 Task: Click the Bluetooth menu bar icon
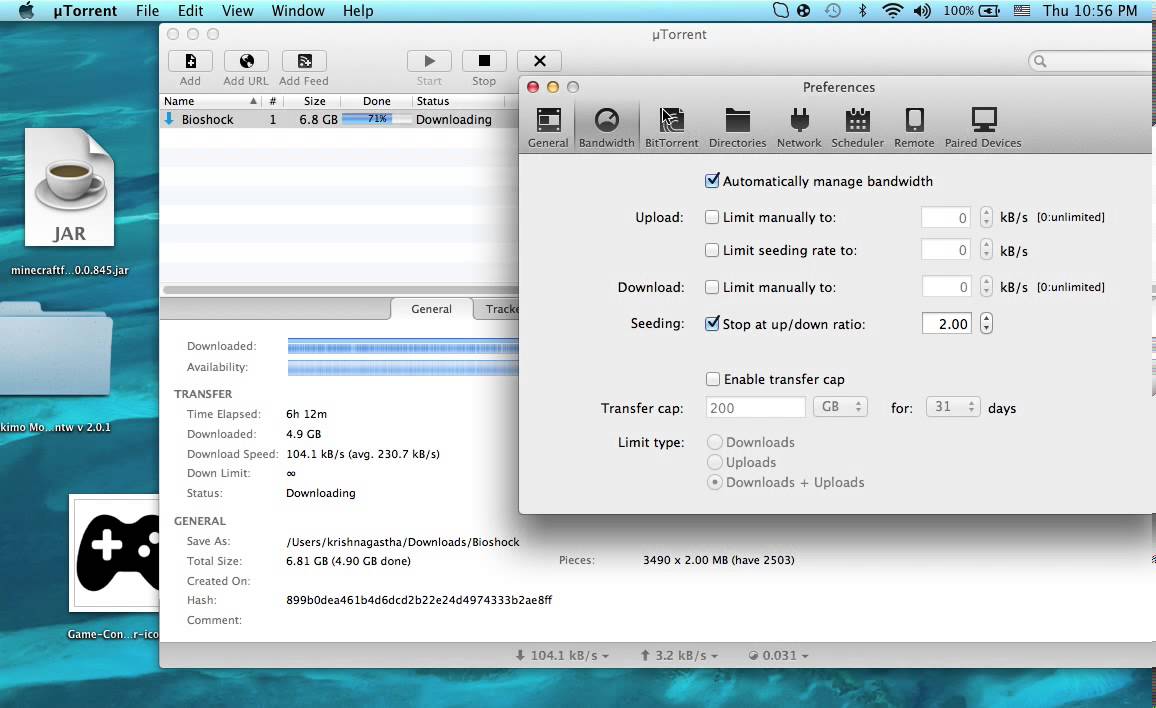(x=862, y=11)
